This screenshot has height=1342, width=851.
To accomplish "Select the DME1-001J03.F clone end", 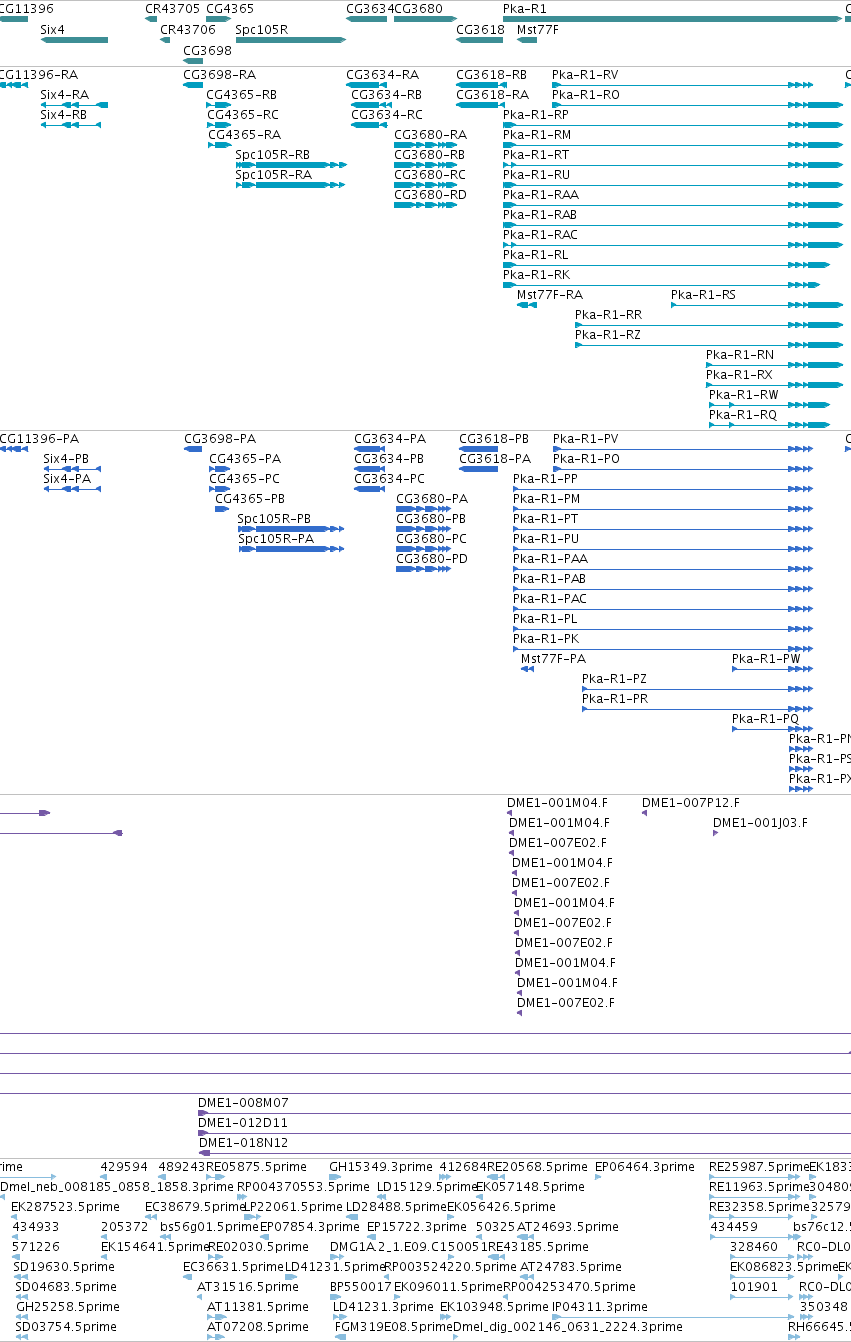I will coord(760,823).
